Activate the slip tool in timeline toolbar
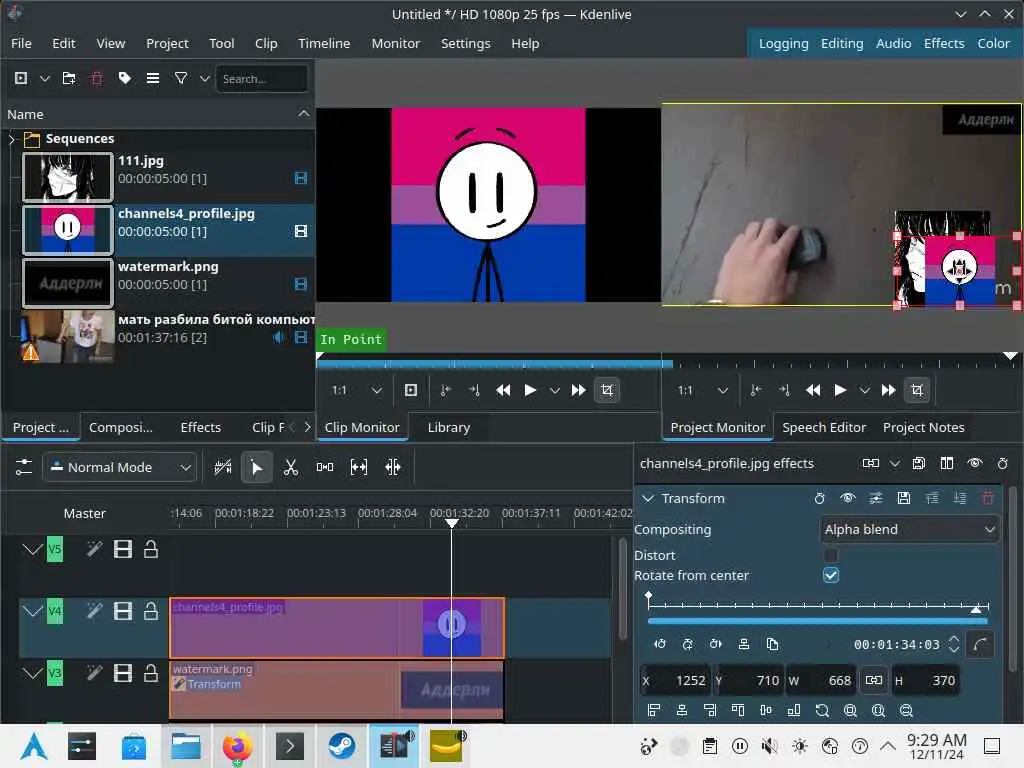This screenshot has height=768, width=1024. tap(359, 467)
